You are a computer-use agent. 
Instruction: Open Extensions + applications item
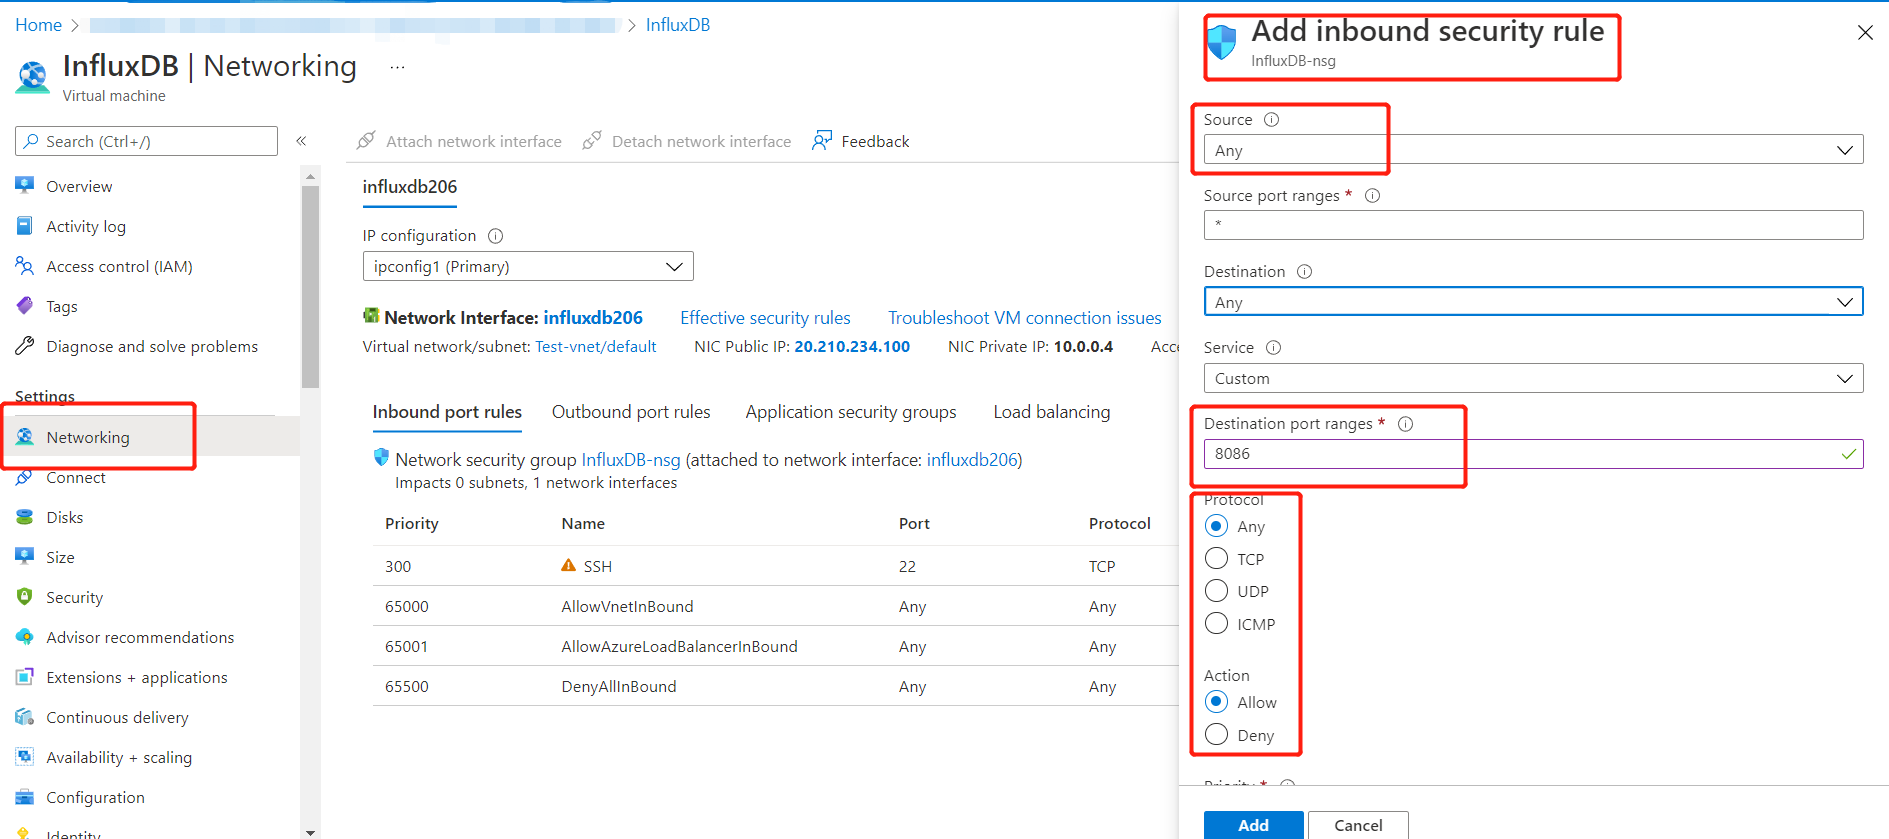[137, 678]
